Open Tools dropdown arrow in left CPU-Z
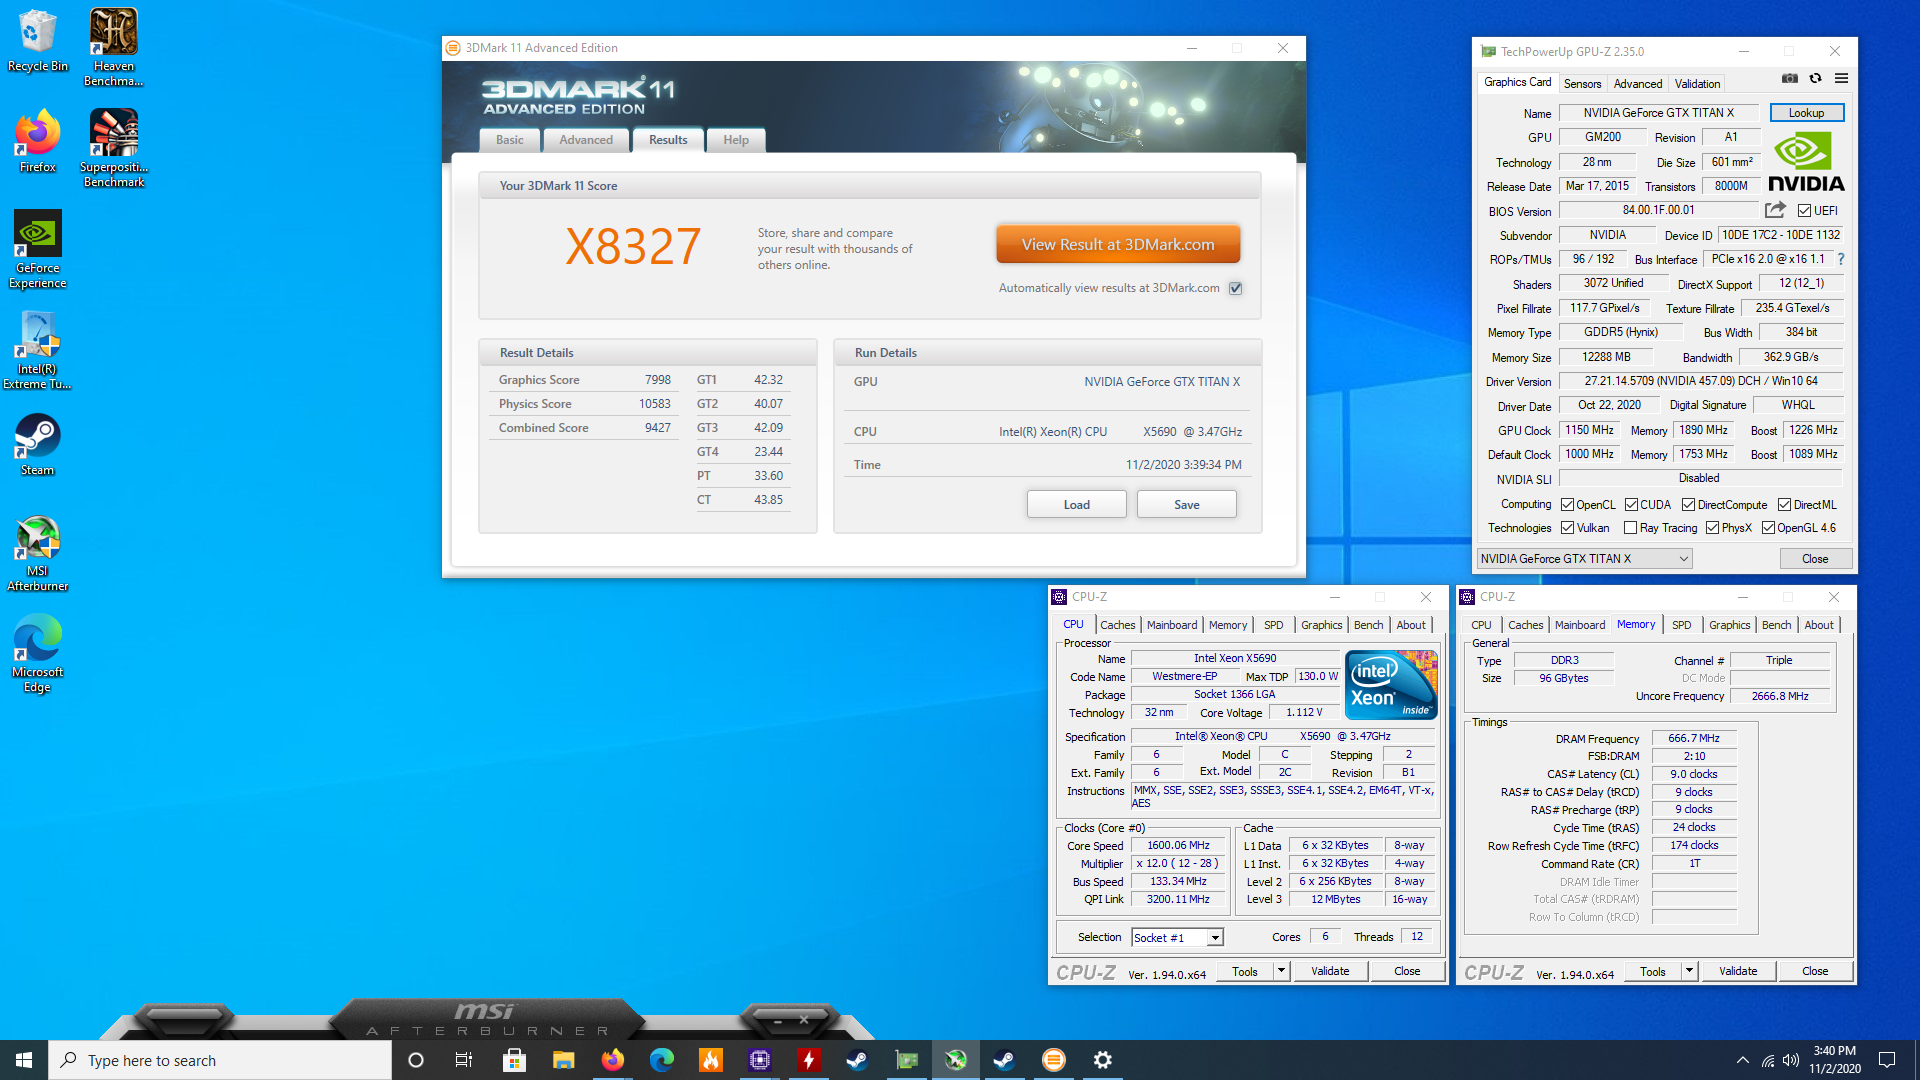This screenshot has width=1920, height=1080. click(1281, 971)
